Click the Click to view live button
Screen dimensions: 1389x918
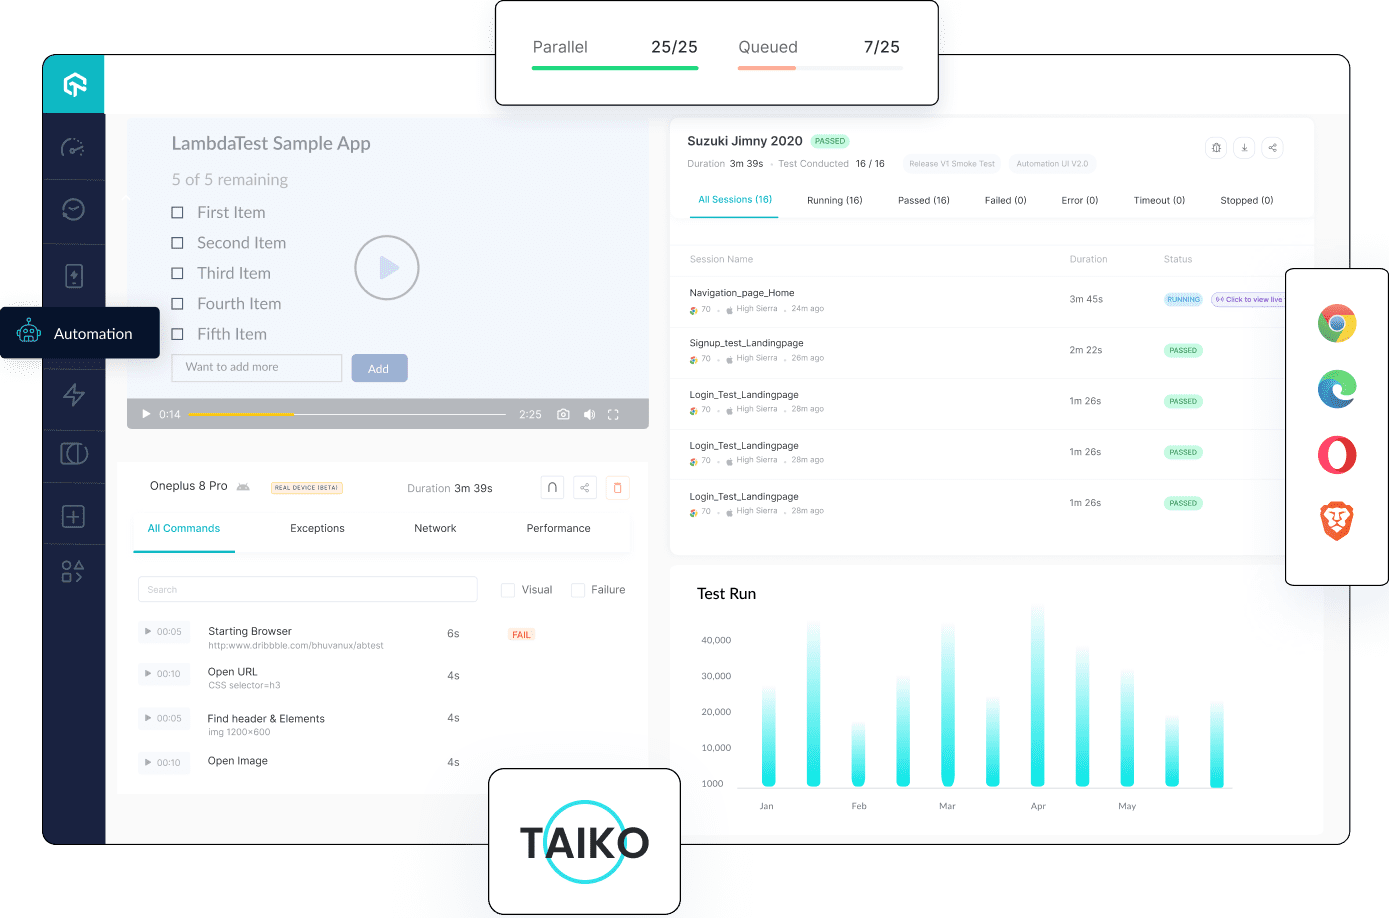pyautogui.click(x=1248, y=299)
